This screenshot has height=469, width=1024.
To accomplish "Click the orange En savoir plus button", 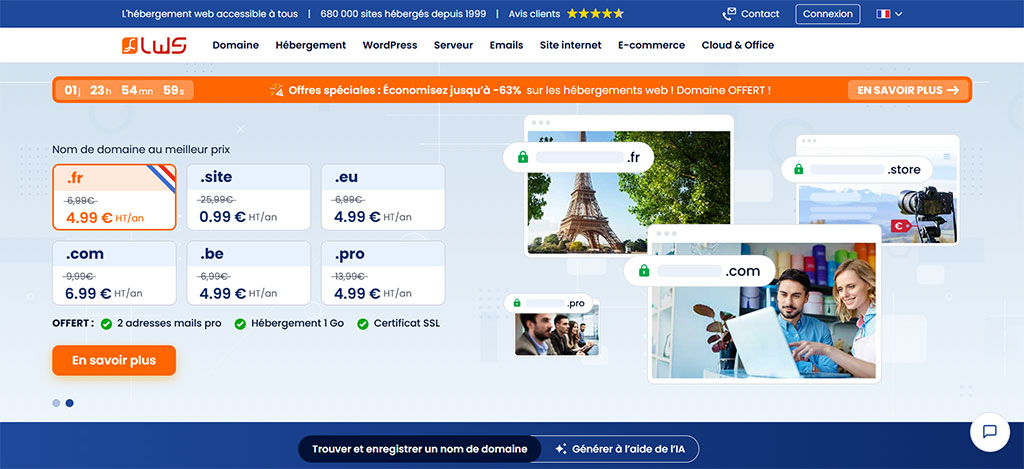I will (114, 361).
